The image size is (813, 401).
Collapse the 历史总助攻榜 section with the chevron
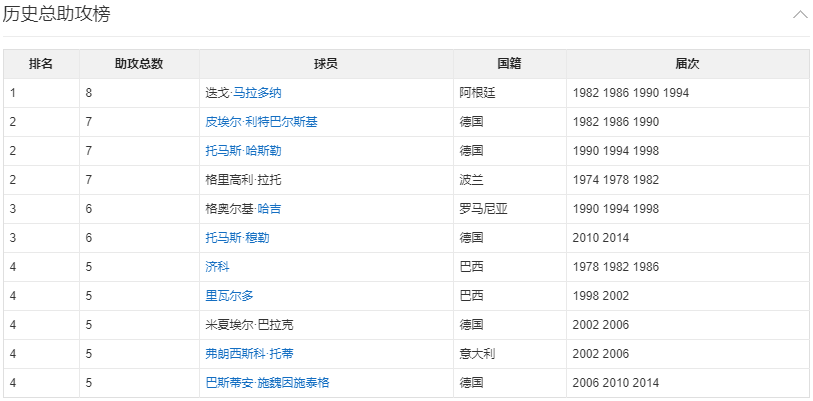click(800, 15)
